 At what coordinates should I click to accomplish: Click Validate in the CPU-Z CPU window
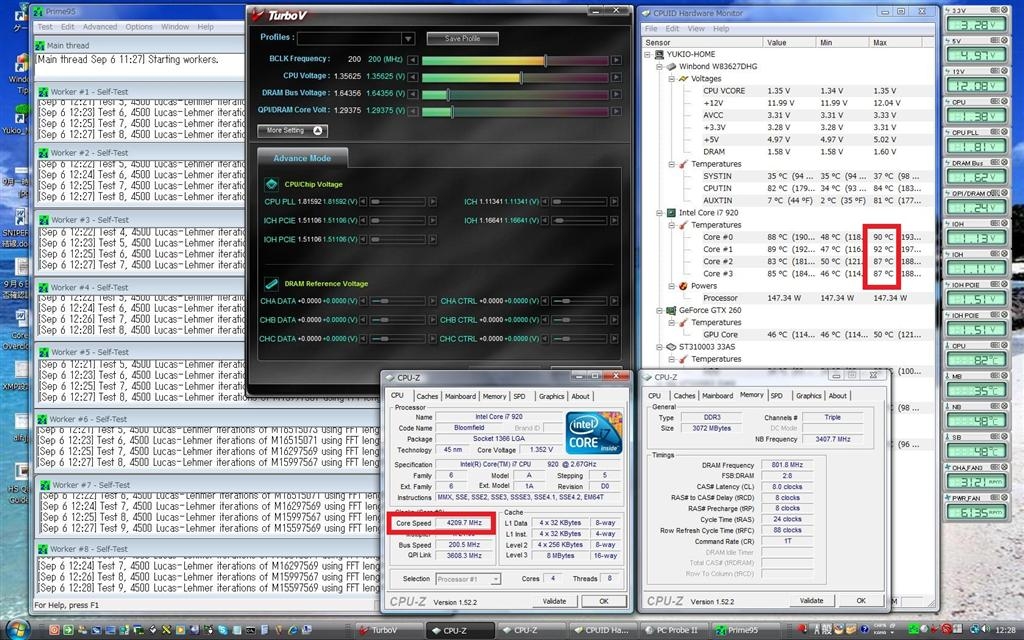554,601
